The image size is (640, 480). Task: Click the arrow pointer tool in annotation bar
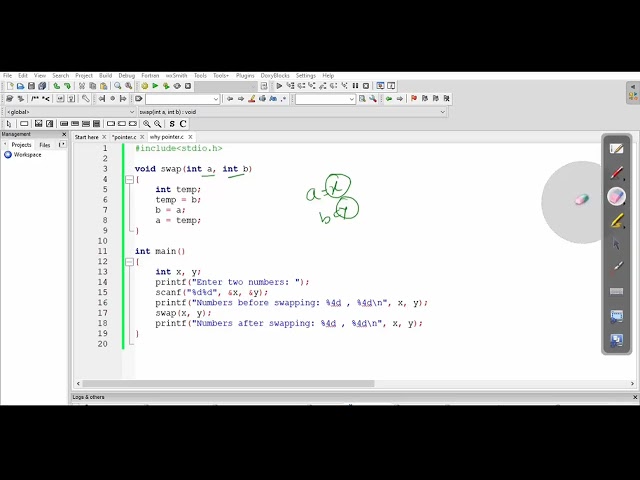(617, 244)
